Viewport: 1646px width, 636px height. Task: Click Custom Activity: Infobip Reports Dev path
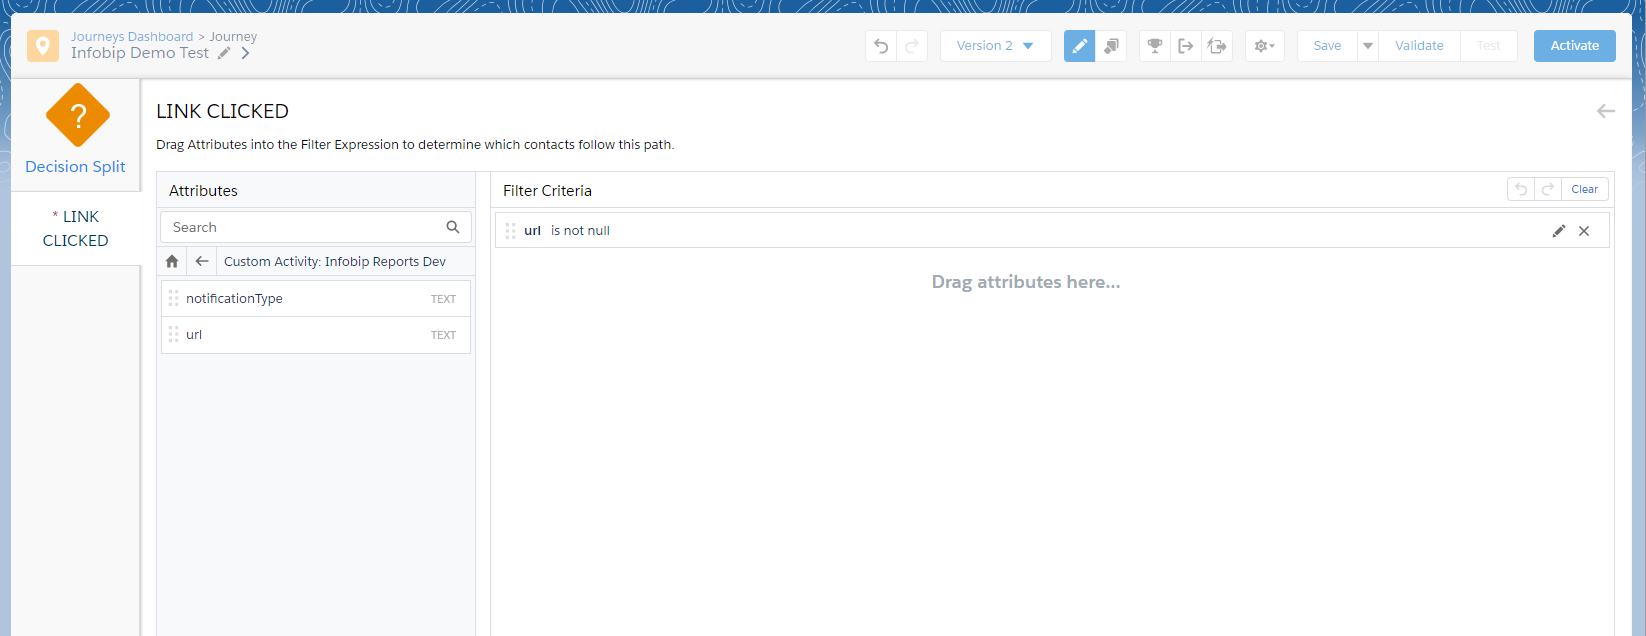(335, 262)
